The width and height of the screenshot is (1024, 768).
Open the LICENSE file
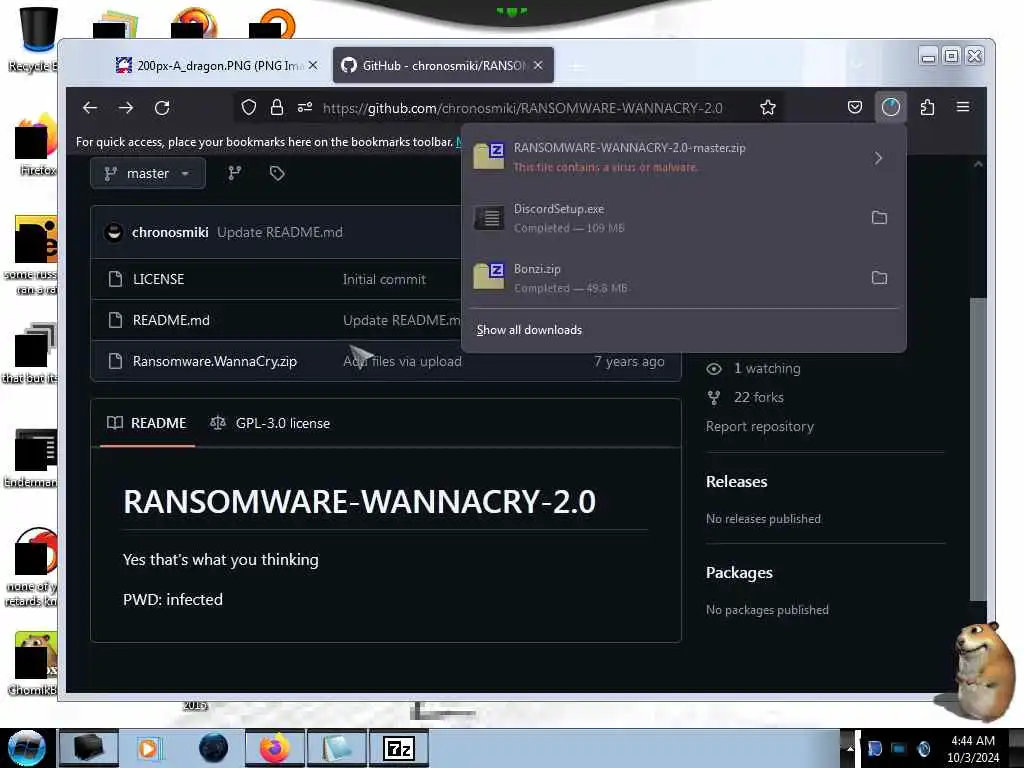point(159,280)
